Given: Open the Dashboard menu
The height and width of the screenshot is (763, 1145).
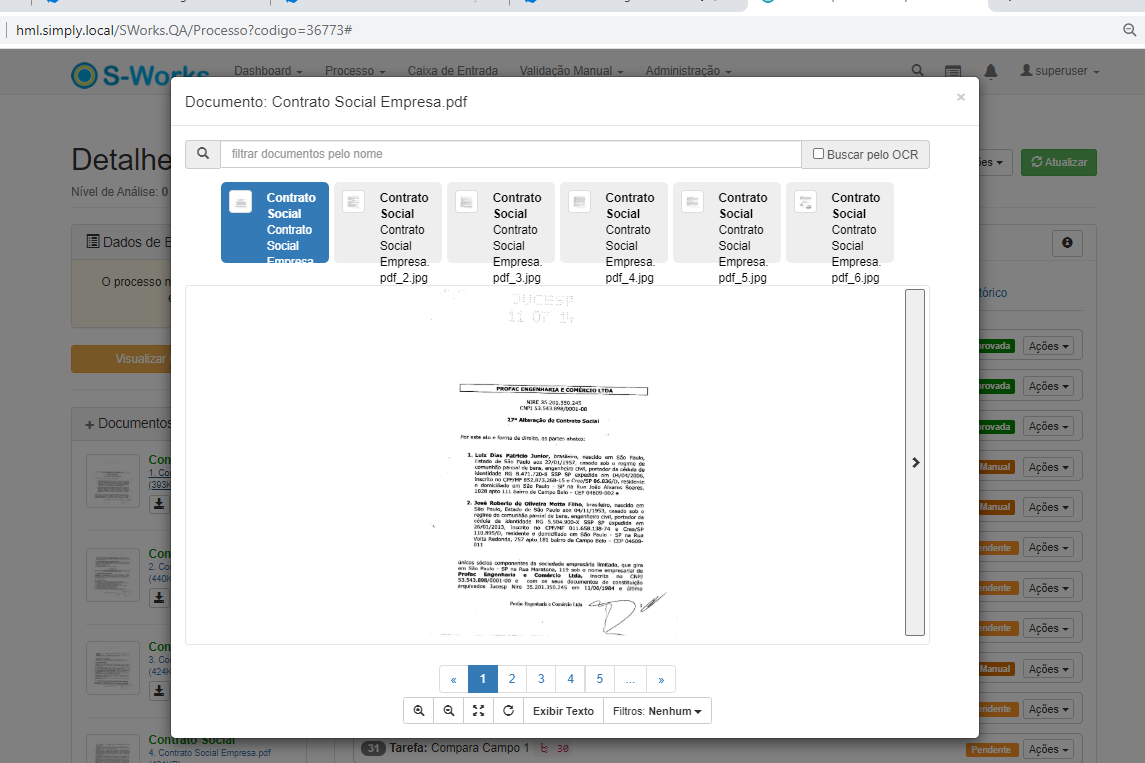Looking at the screenshot, I should click(x=268, y=71).
